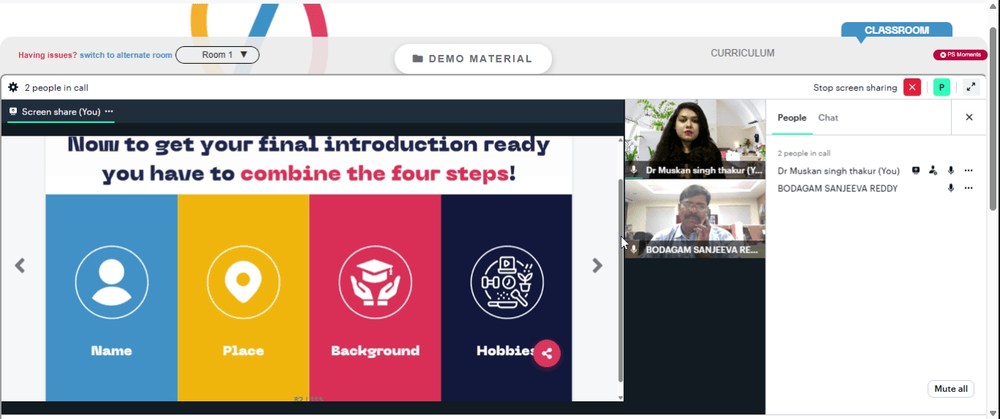Click the folder icon in Demo Material
Screen dimensions: 1000x419
[x=418, y=59]
